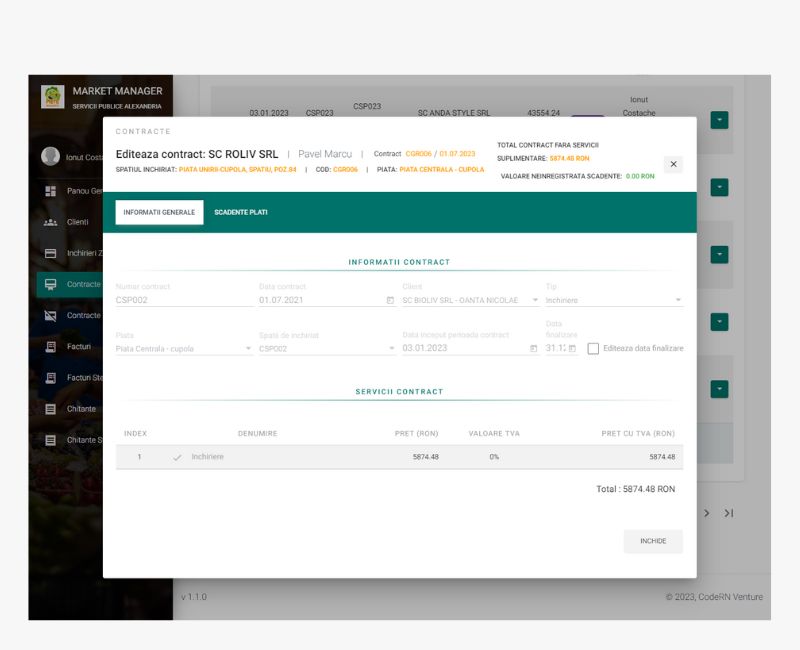Expand the Client dropdown
The image size is (800, 650).
[535, 300]
